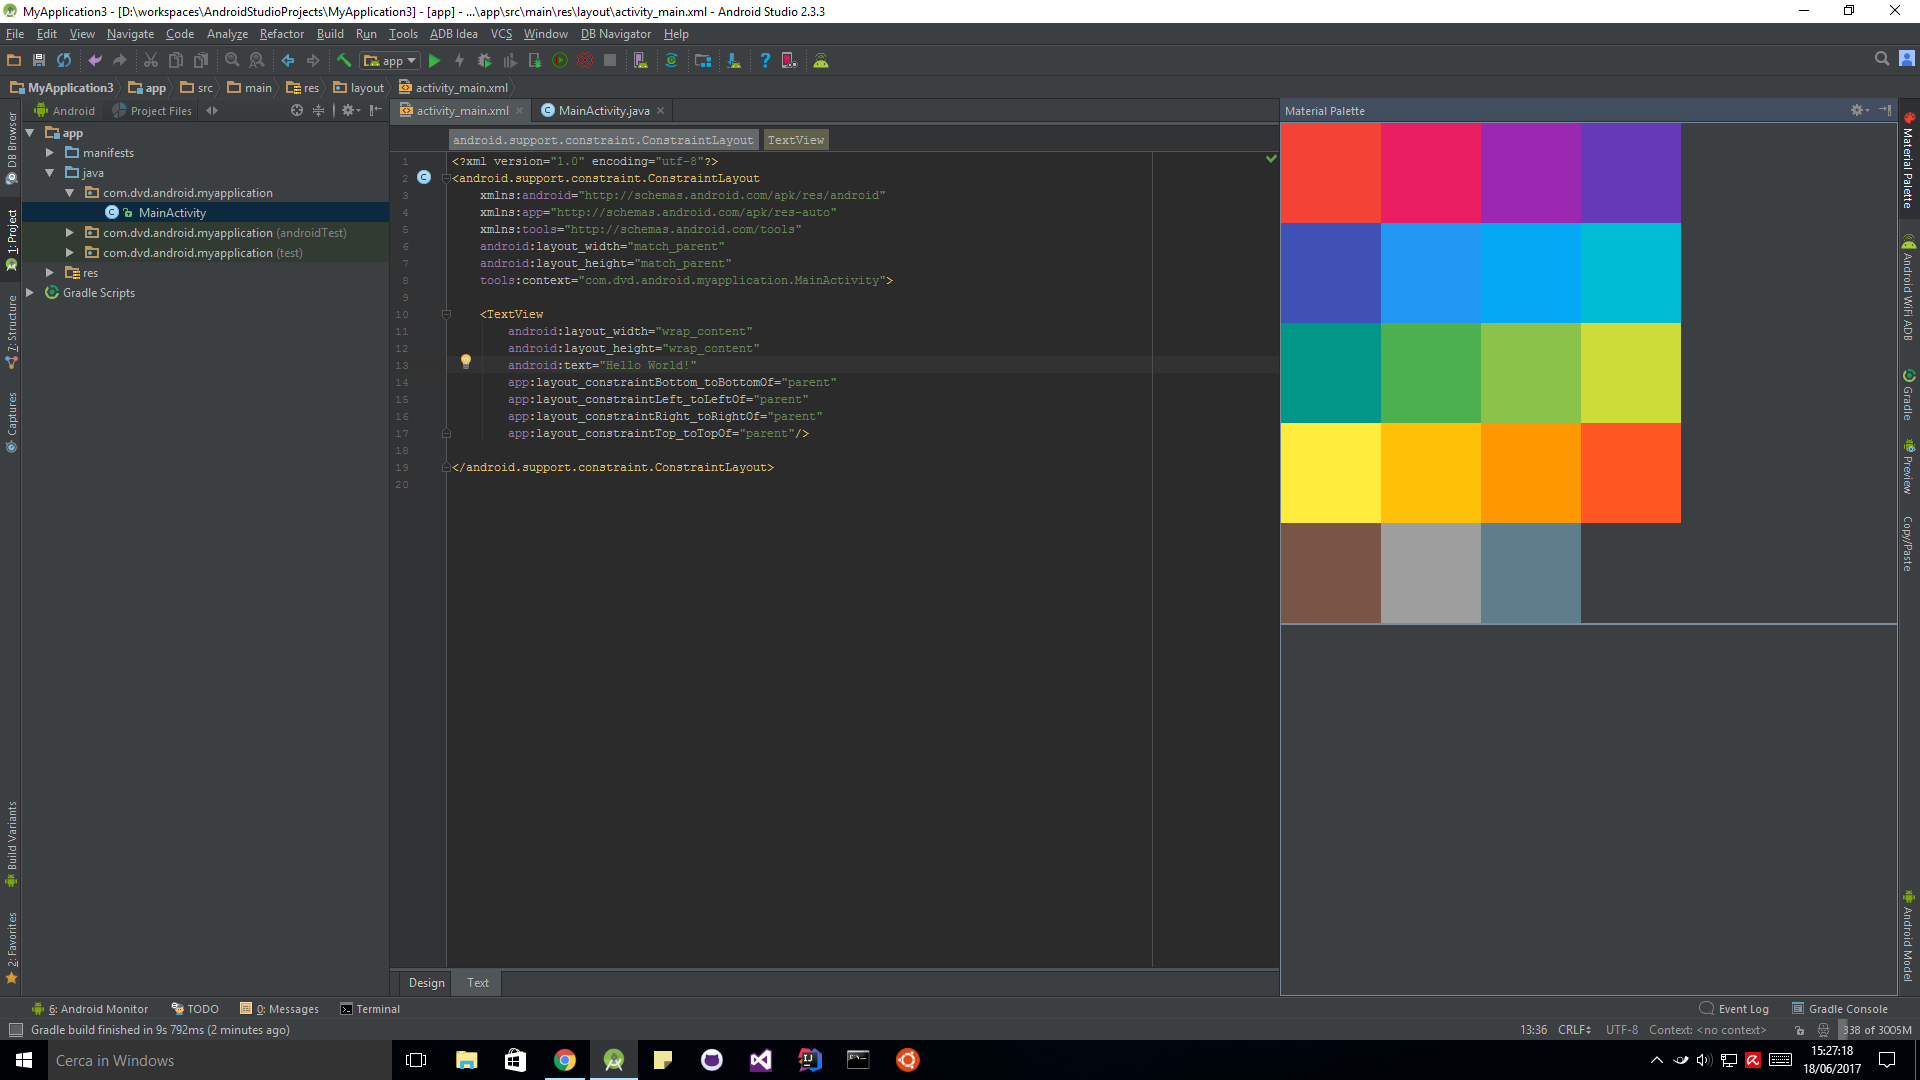Run the app with green play button
This screenshot has height=1080, width=1920.
coord(434,61)
